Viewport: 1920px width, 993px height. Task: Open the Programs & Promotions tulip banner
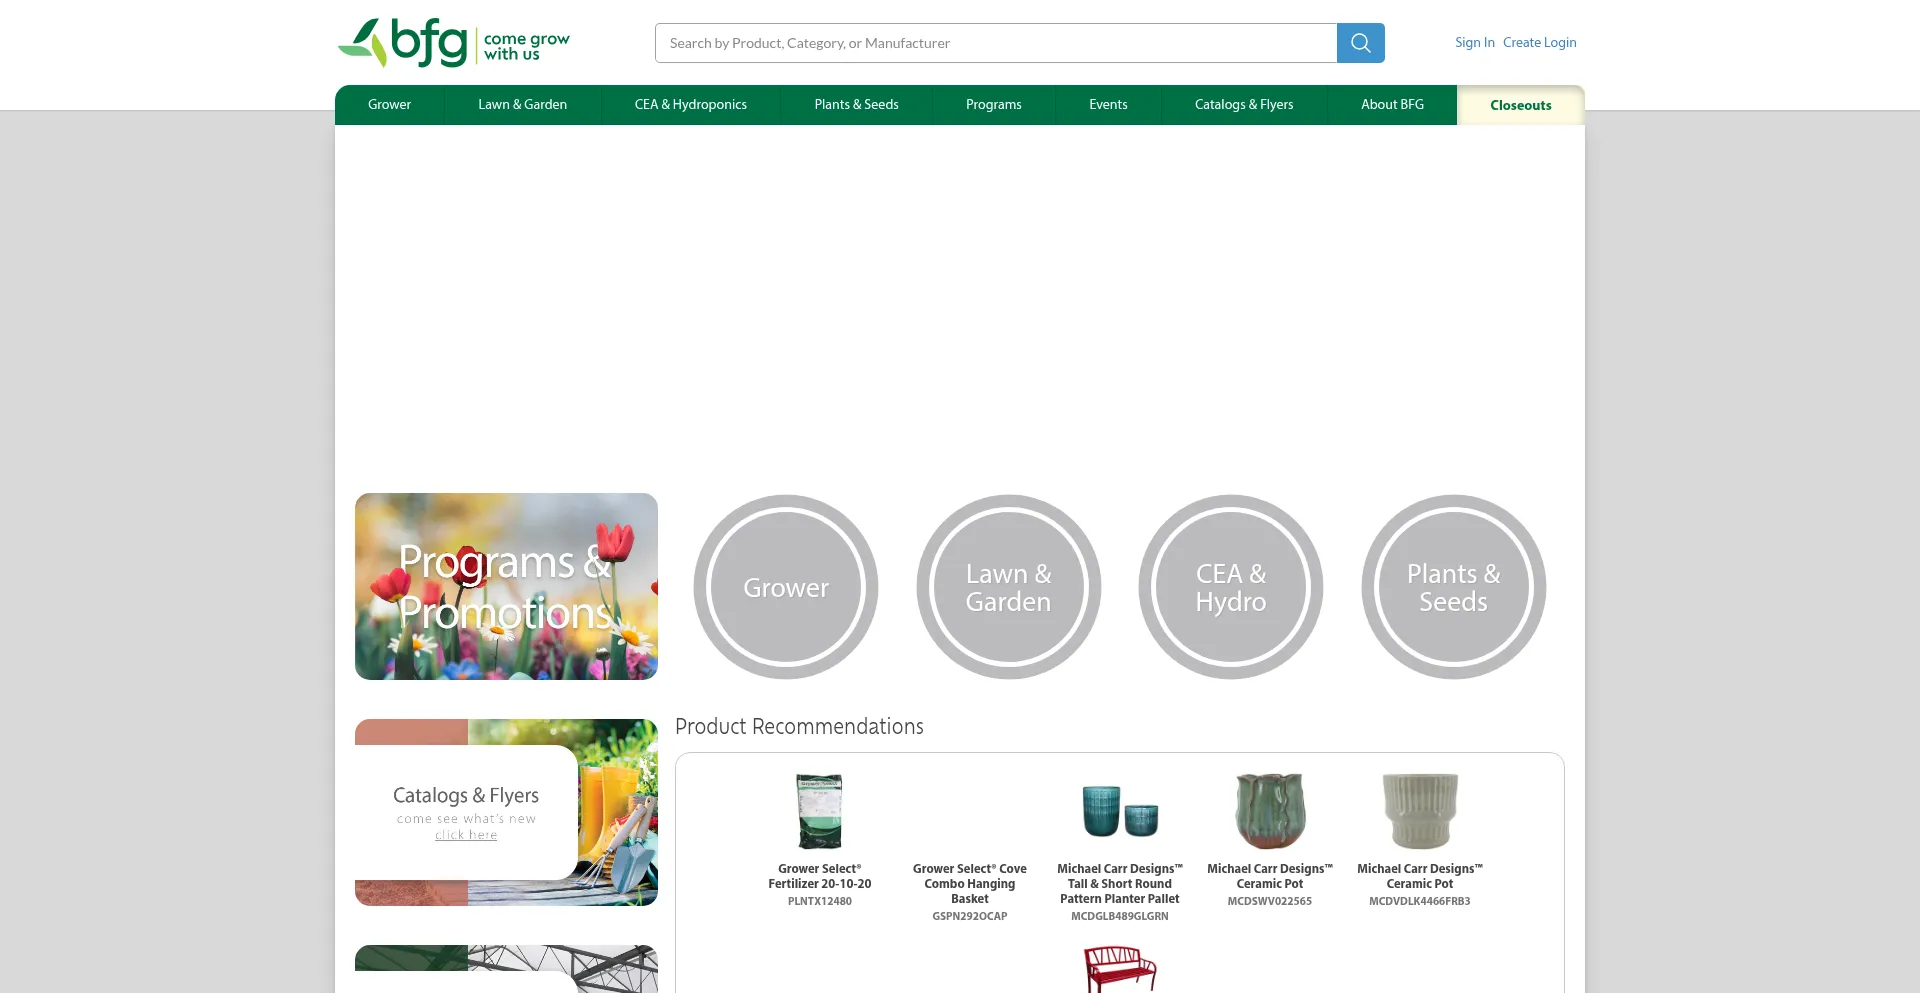click(x=506, y=586)
